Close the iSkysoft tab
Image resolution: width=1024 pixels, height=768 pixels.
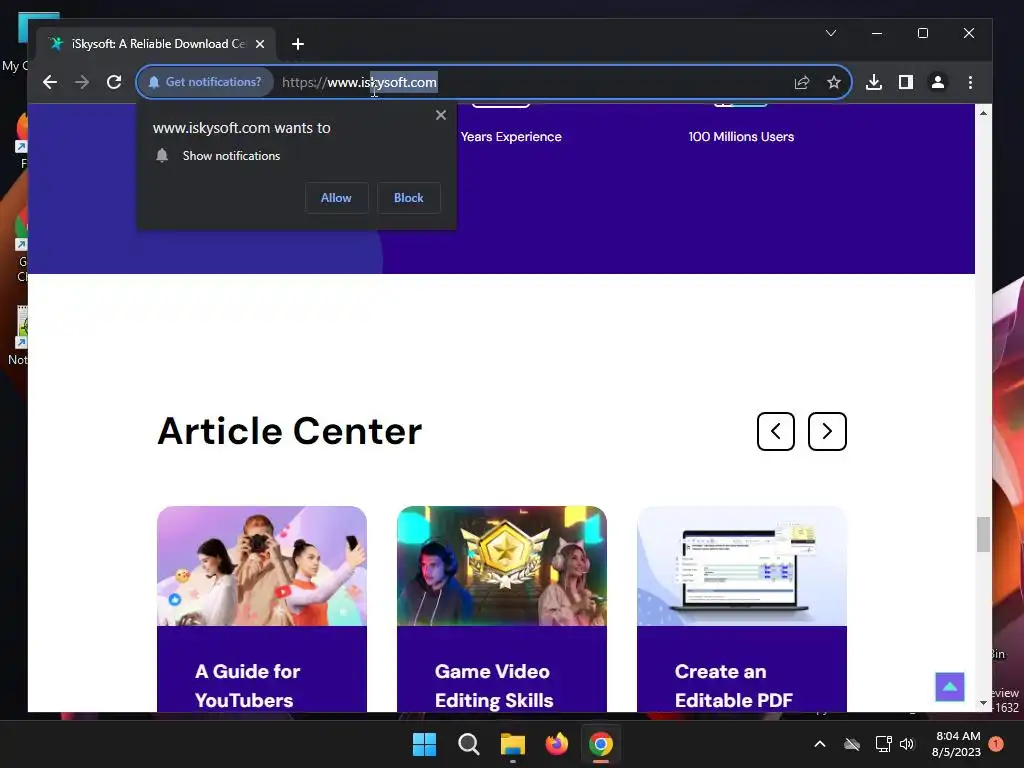[x=260, y=44]
